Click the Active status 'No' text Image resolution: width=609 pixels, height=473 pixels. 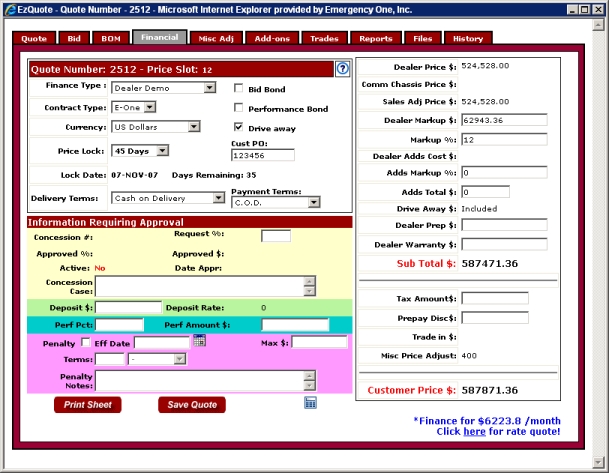coord(100,268)
